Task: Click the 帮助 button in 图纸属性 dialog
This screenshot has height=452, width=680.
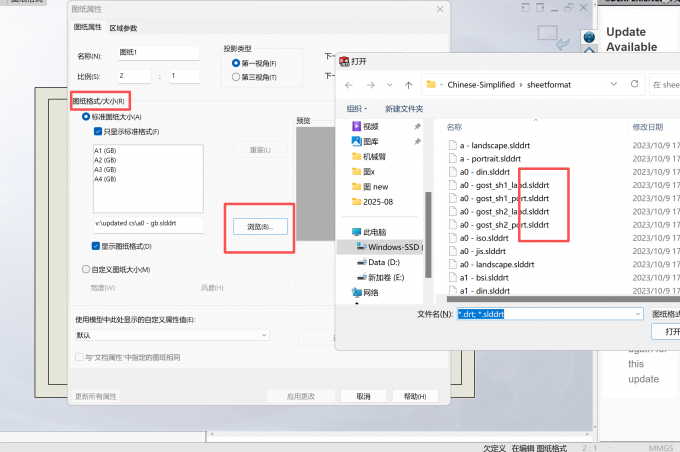Action: pos(415,396)
